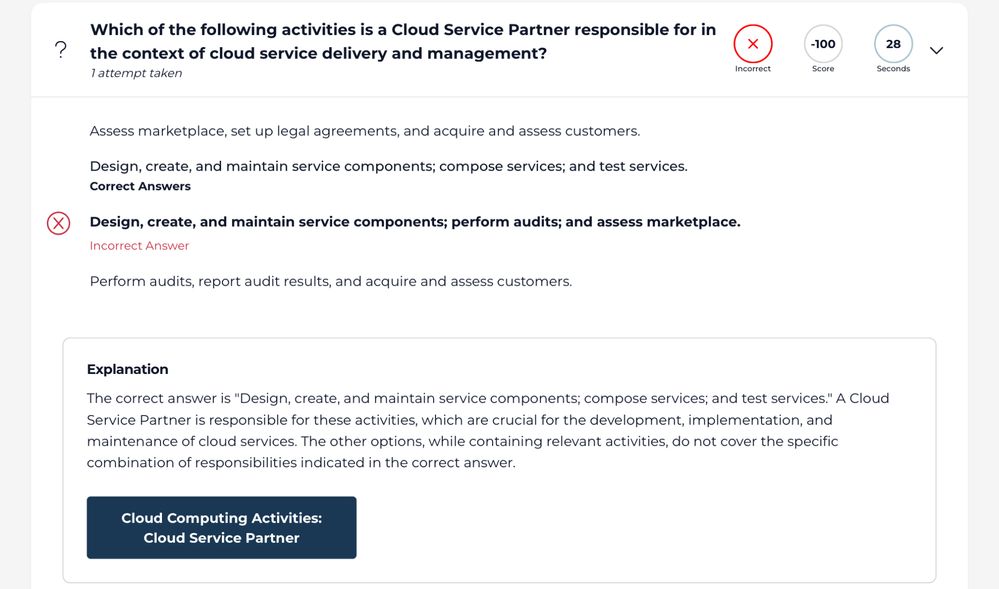The image size is (999, 589).
Task: Click the "1 attempt taken" text
Action: pos(136,73)
